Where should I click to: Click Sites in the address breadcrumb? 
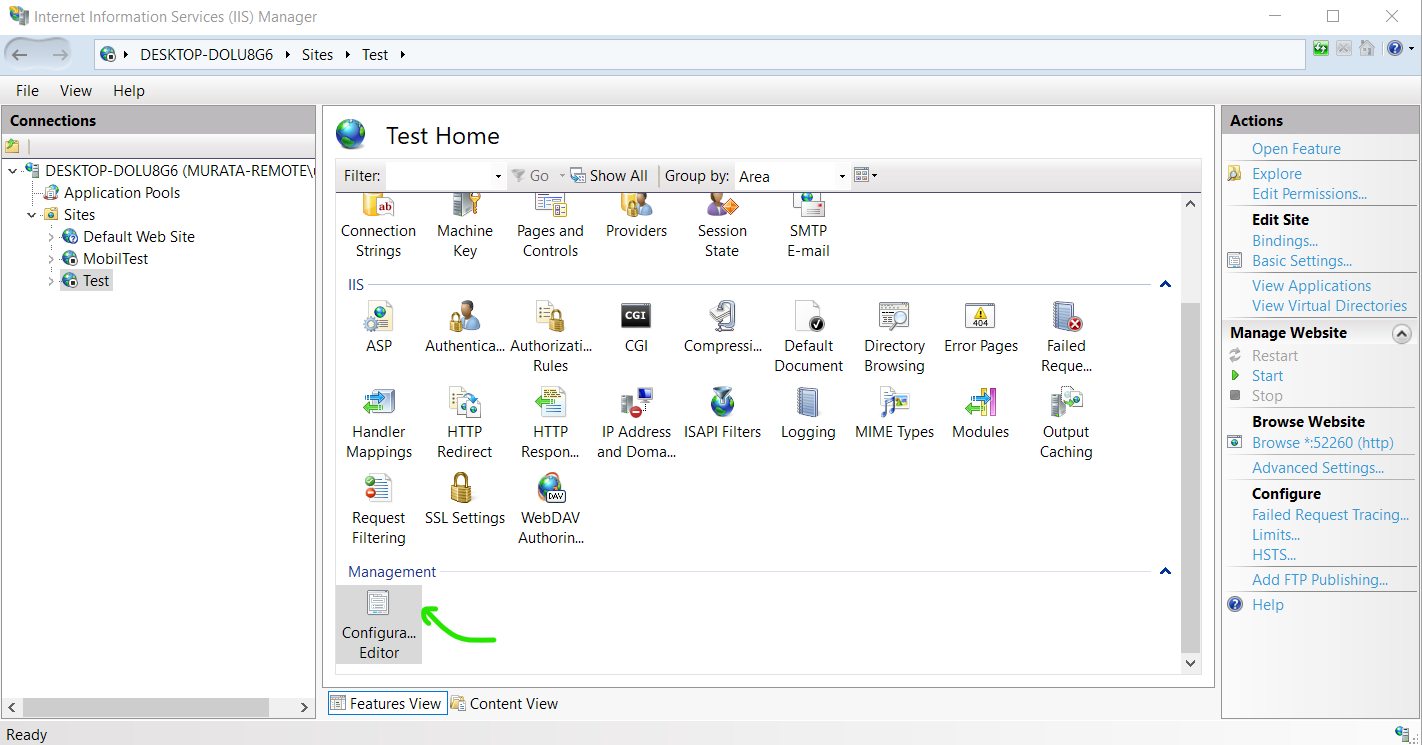pos(317,55)
